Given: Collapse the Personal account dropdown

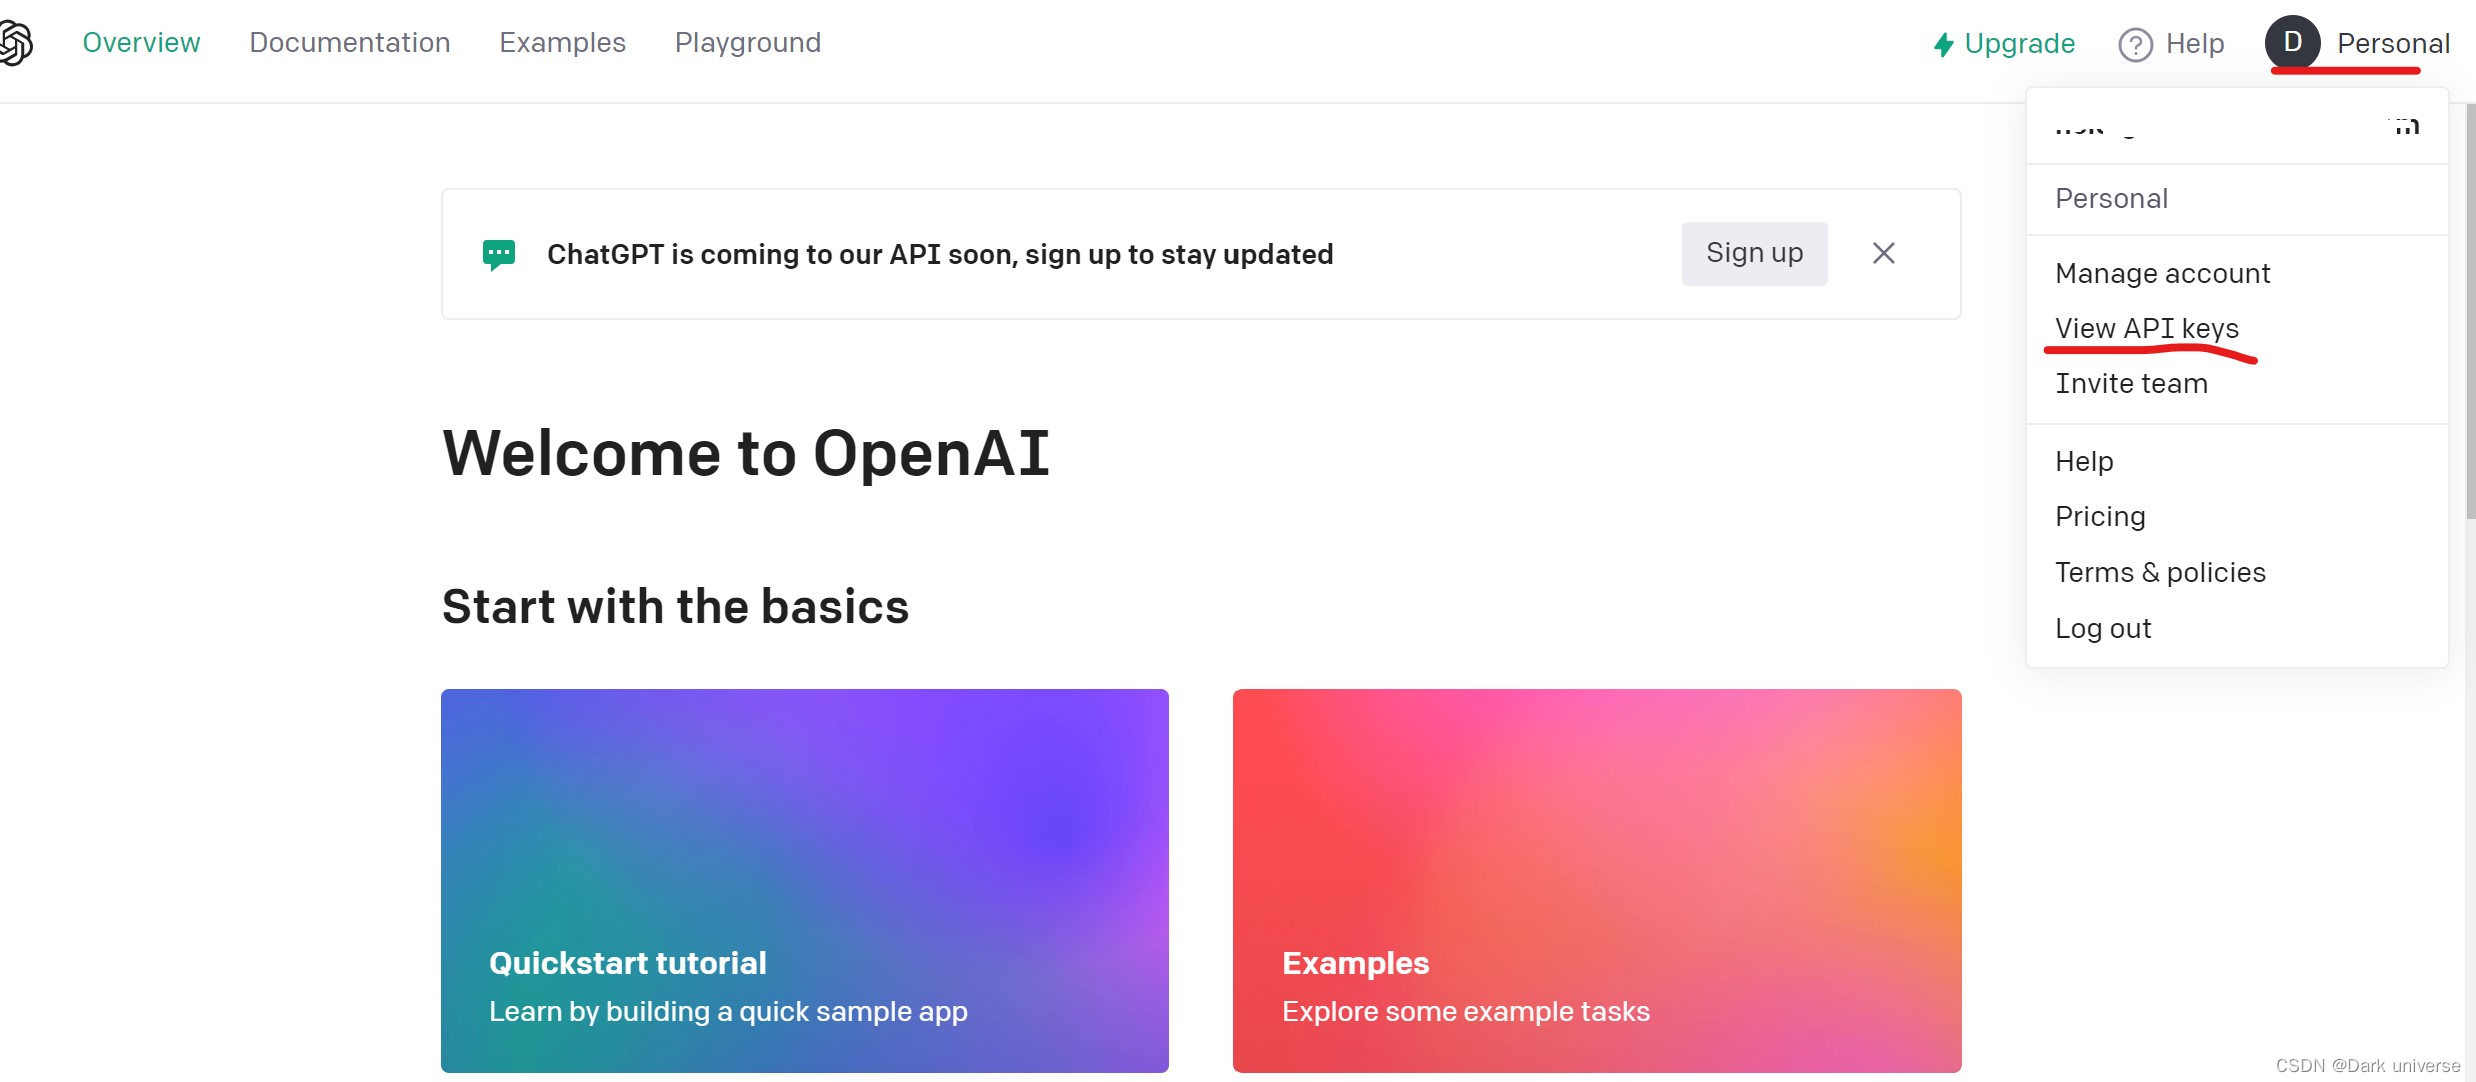Looking at the screenshot, I should (x=2392, y=43).
